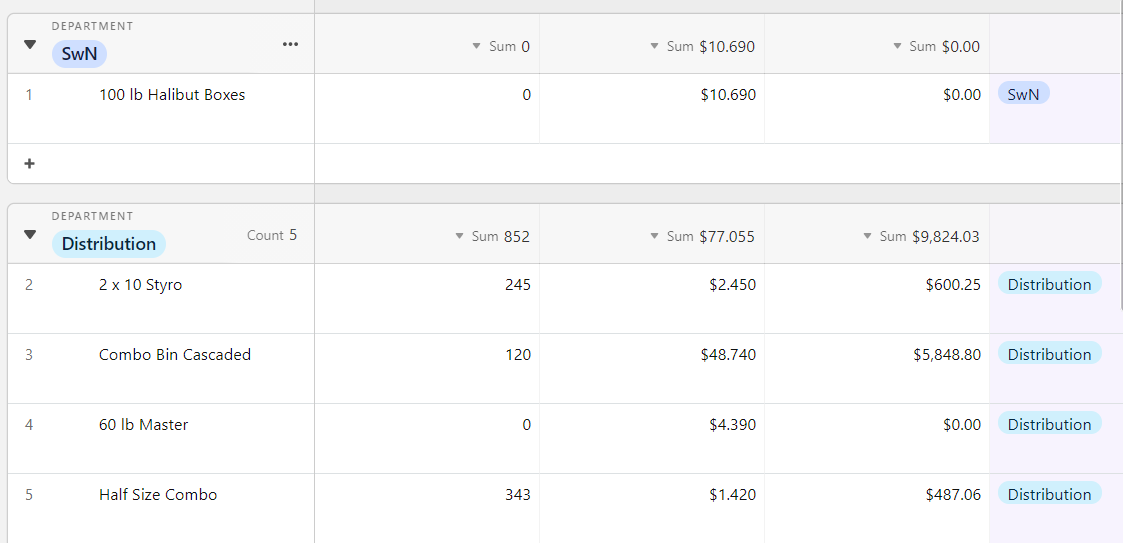Open Sum $10.690 summary dropdown

point(702,47)
